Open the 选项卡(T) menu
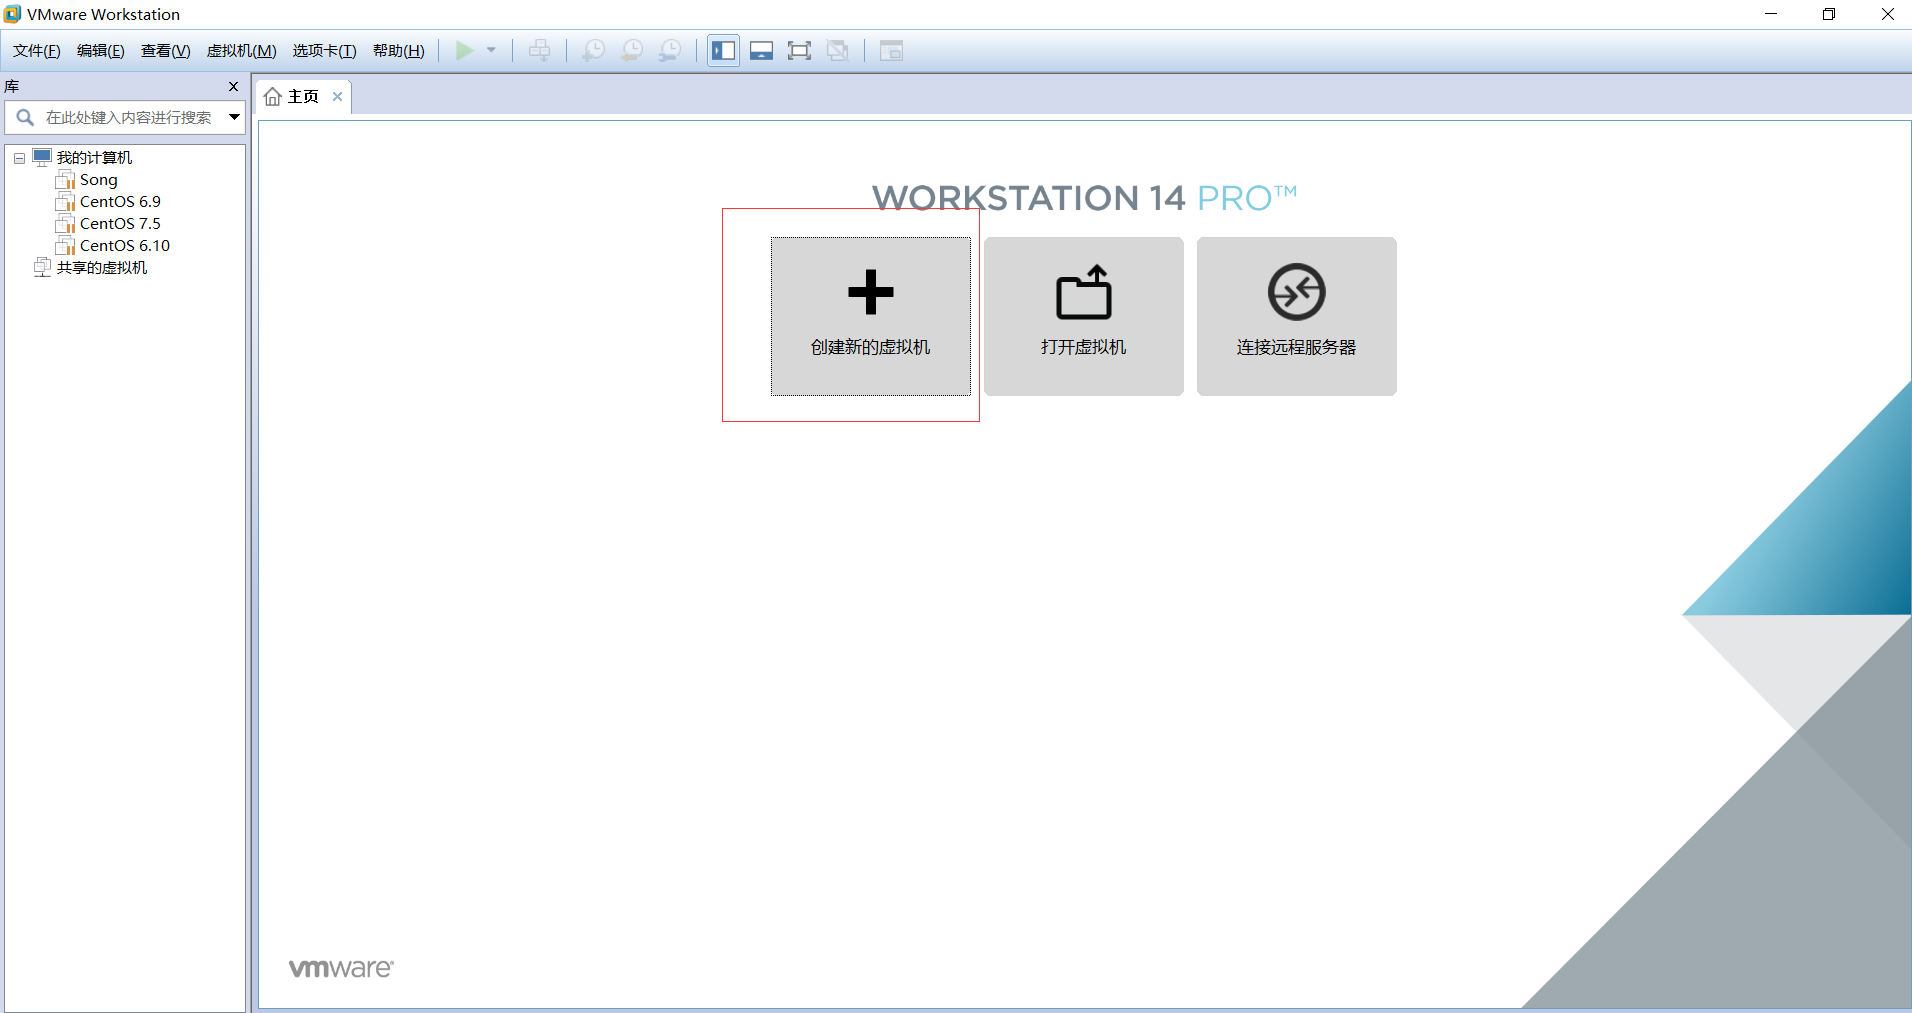Screen dimensions: 1912x1013 pos(325,51)
